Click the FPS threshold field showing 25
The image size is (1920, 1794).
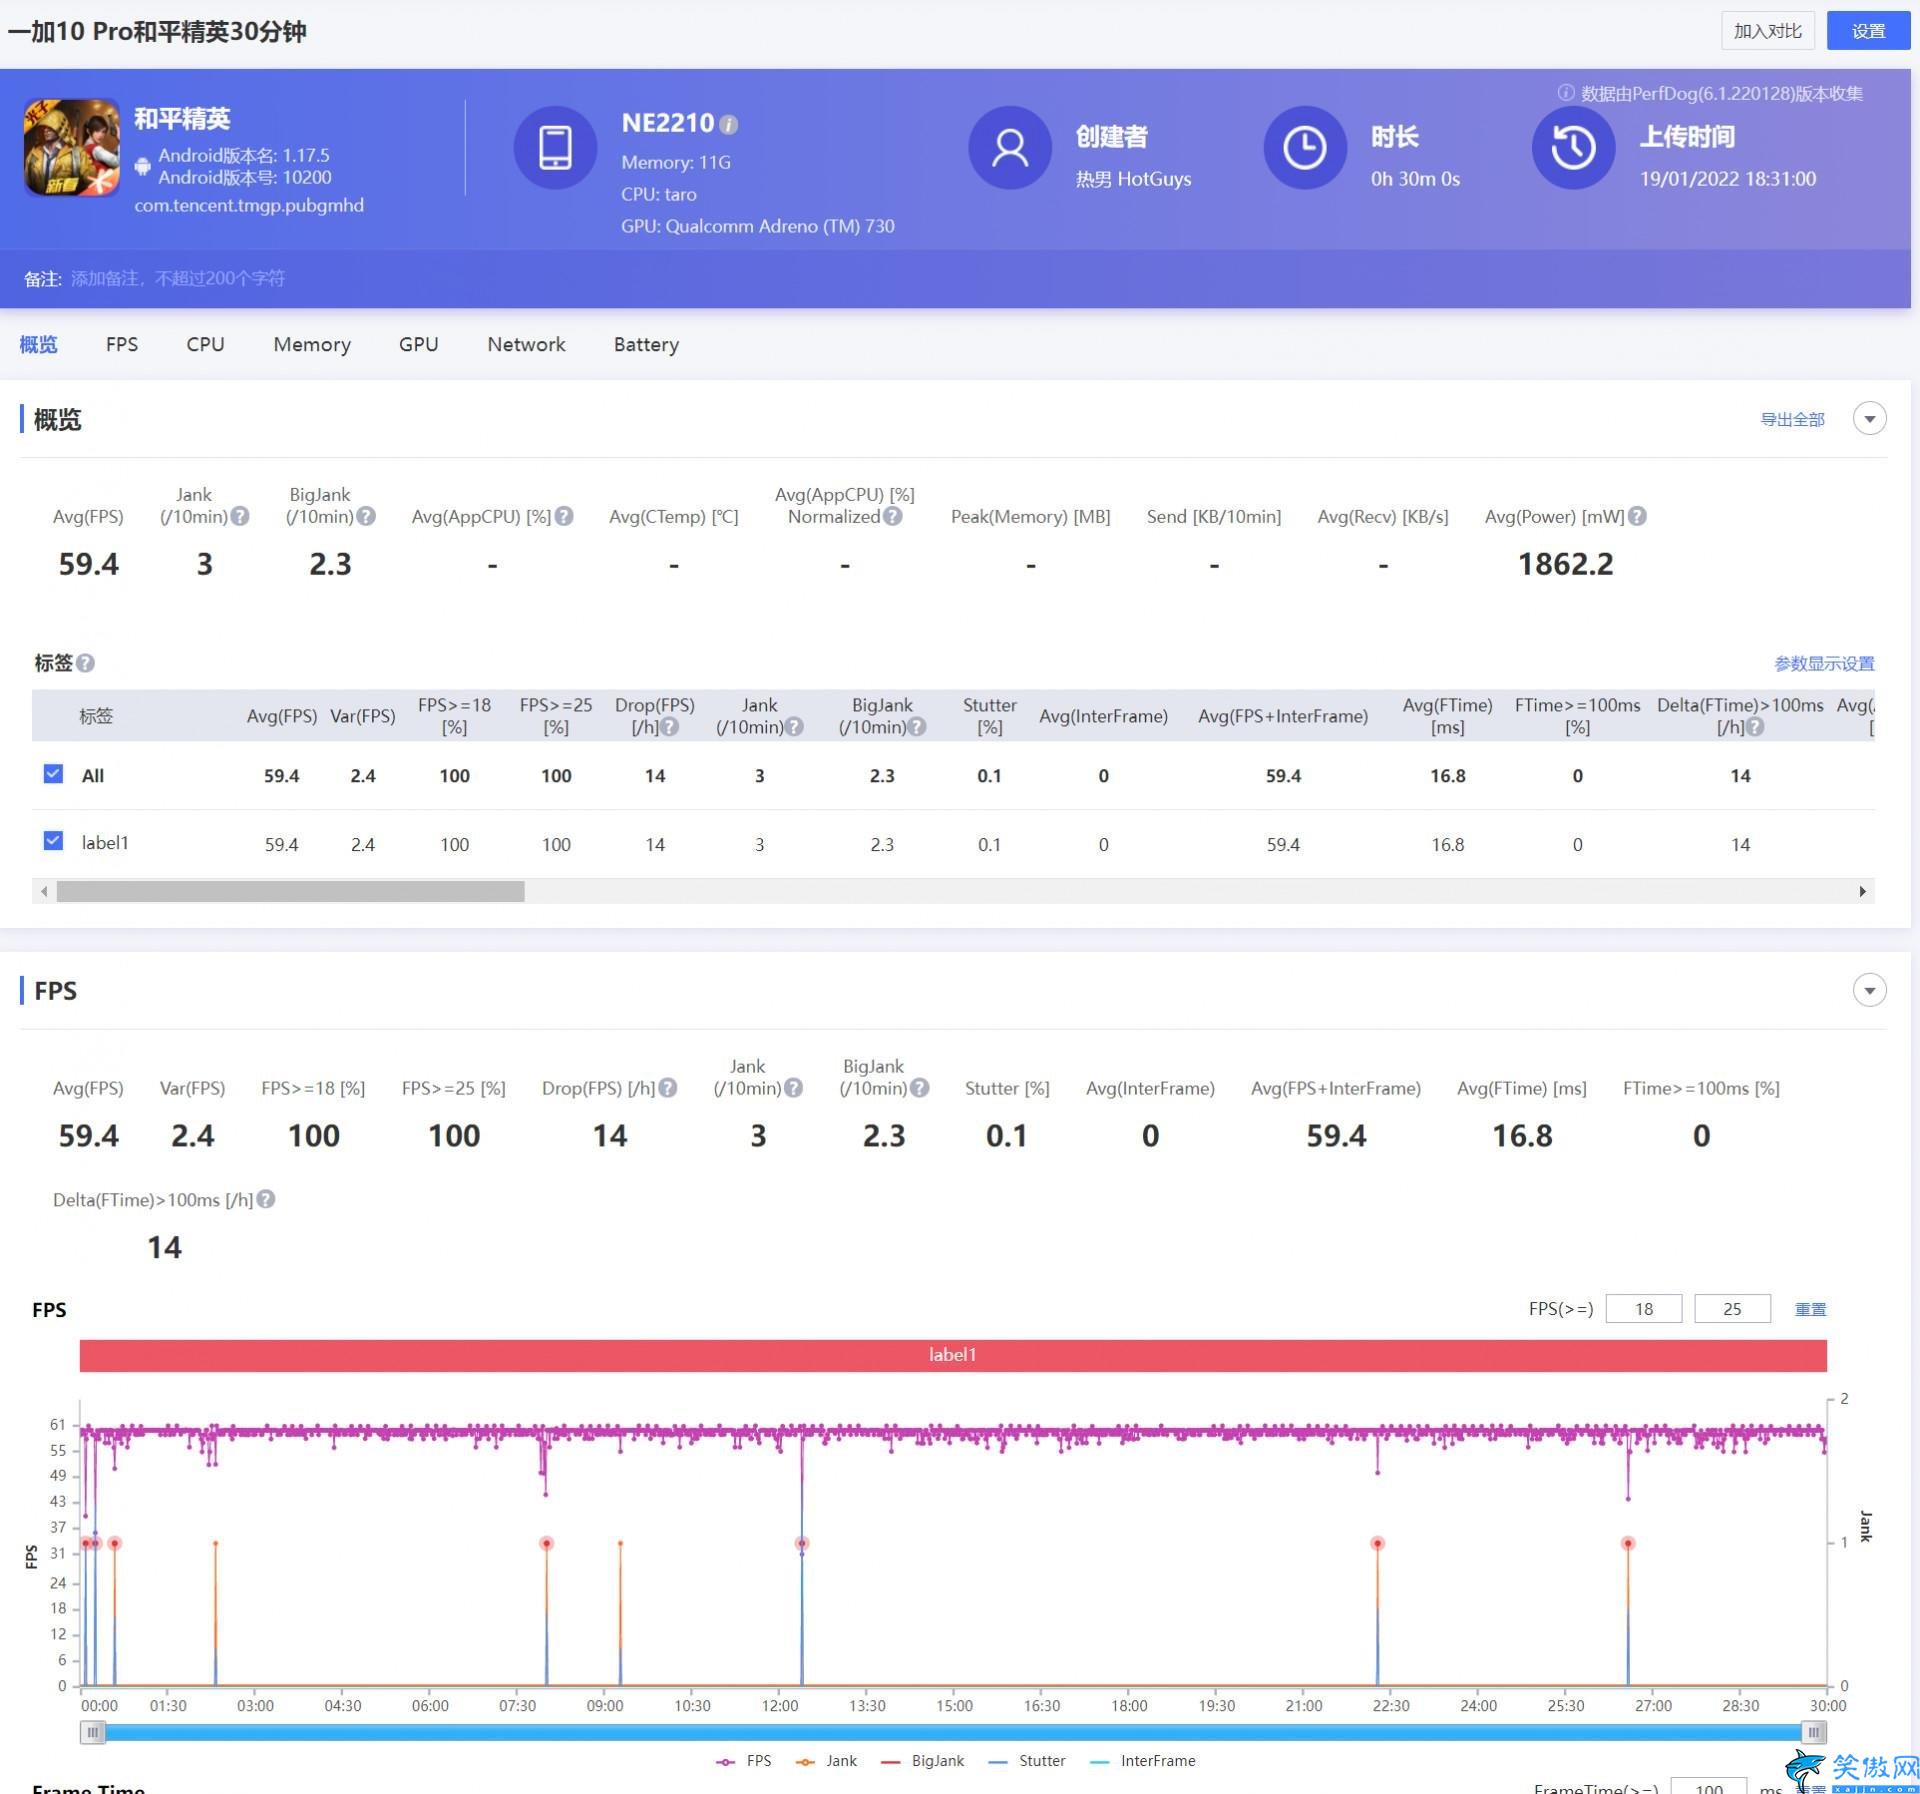point(1732,1309)
